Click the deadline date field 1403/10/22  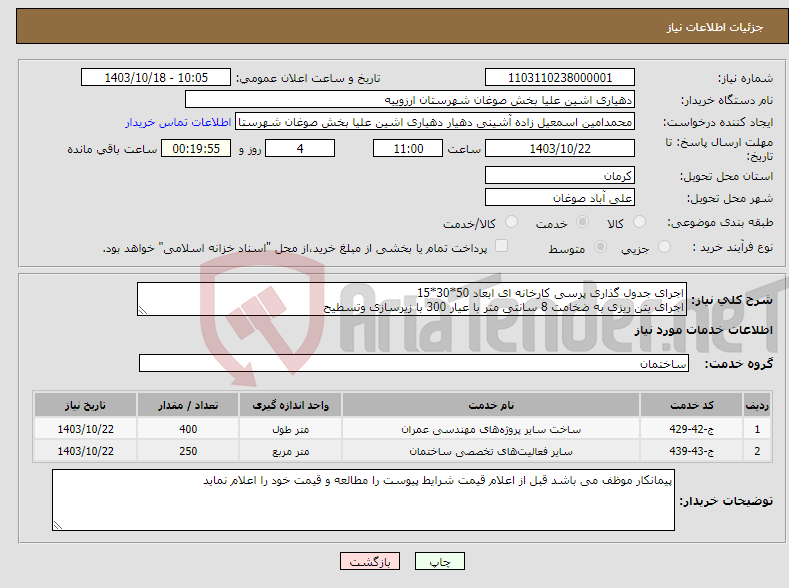click(x=560, y=148)
